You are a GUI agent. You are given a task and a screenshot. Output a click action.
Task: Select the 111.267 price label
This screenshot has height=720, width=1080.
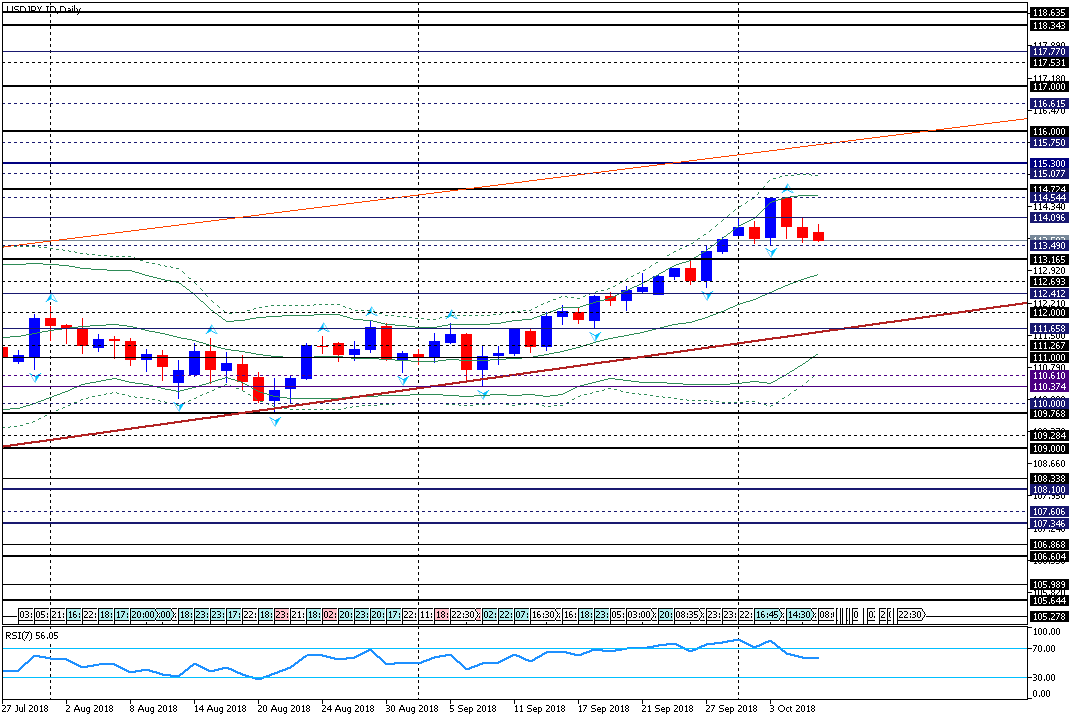pos(1049,346)
